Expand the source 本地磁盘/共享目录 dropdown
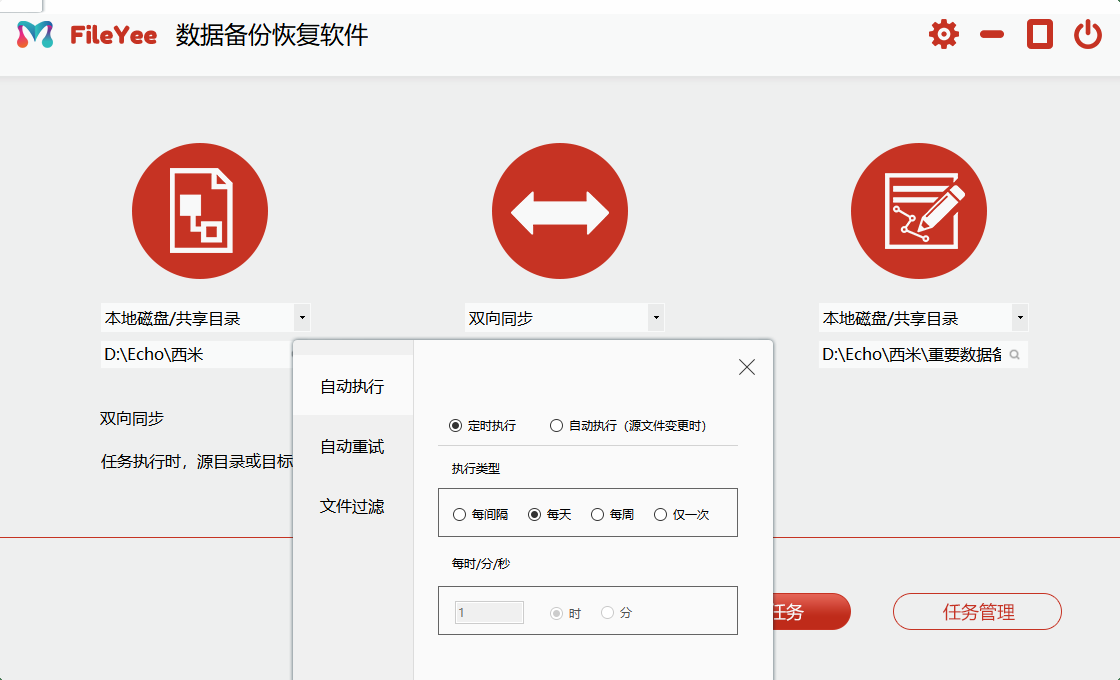 click(302, 319)
